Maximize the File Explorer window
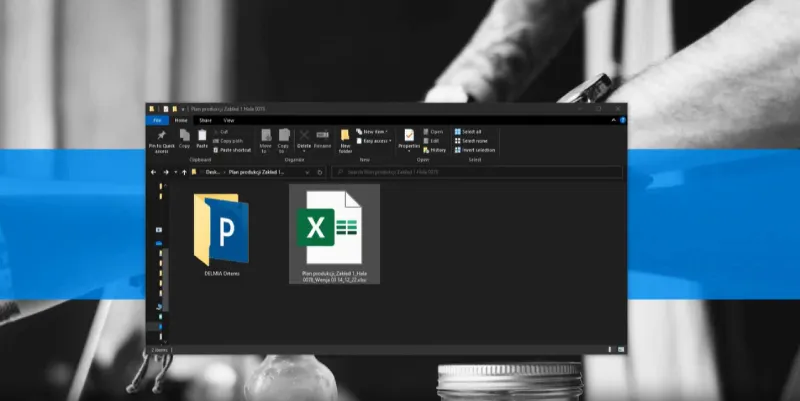Viewport: 800px width, 401px height. (598, 109)
